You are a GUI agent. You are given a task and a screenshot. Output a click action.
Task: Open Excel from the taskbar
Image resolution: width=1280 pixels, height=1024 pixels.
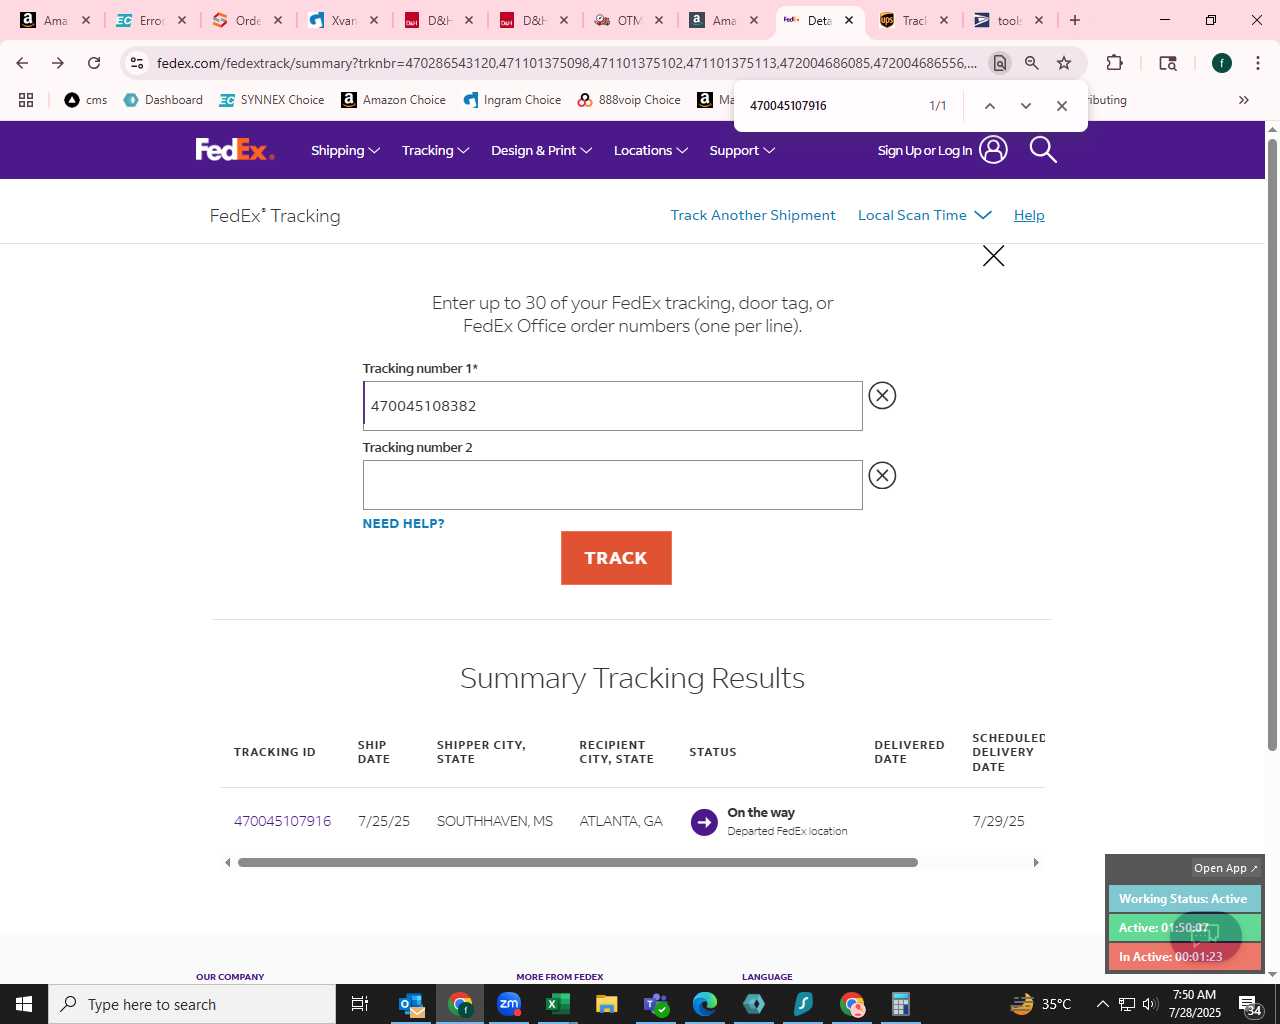tap(557, 1004)
